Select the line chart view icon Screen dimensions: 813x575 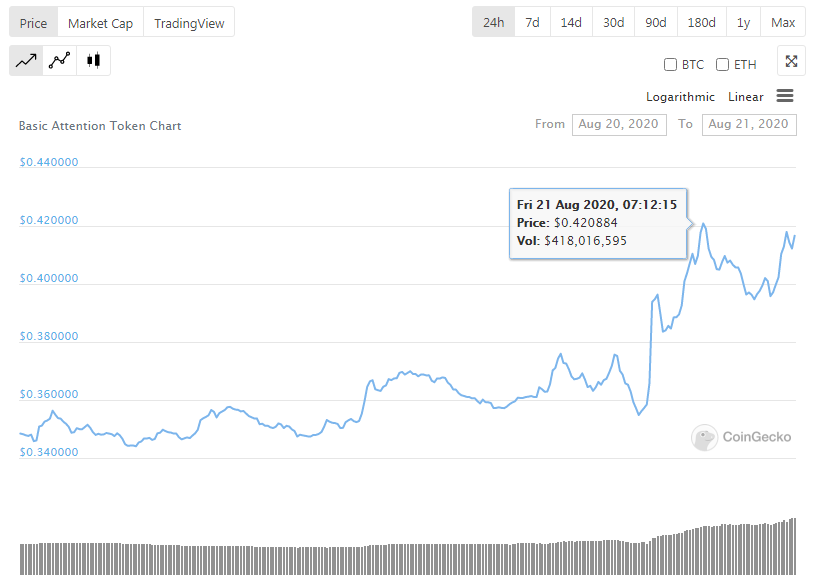pyautogui.click(x=26, y=61)
